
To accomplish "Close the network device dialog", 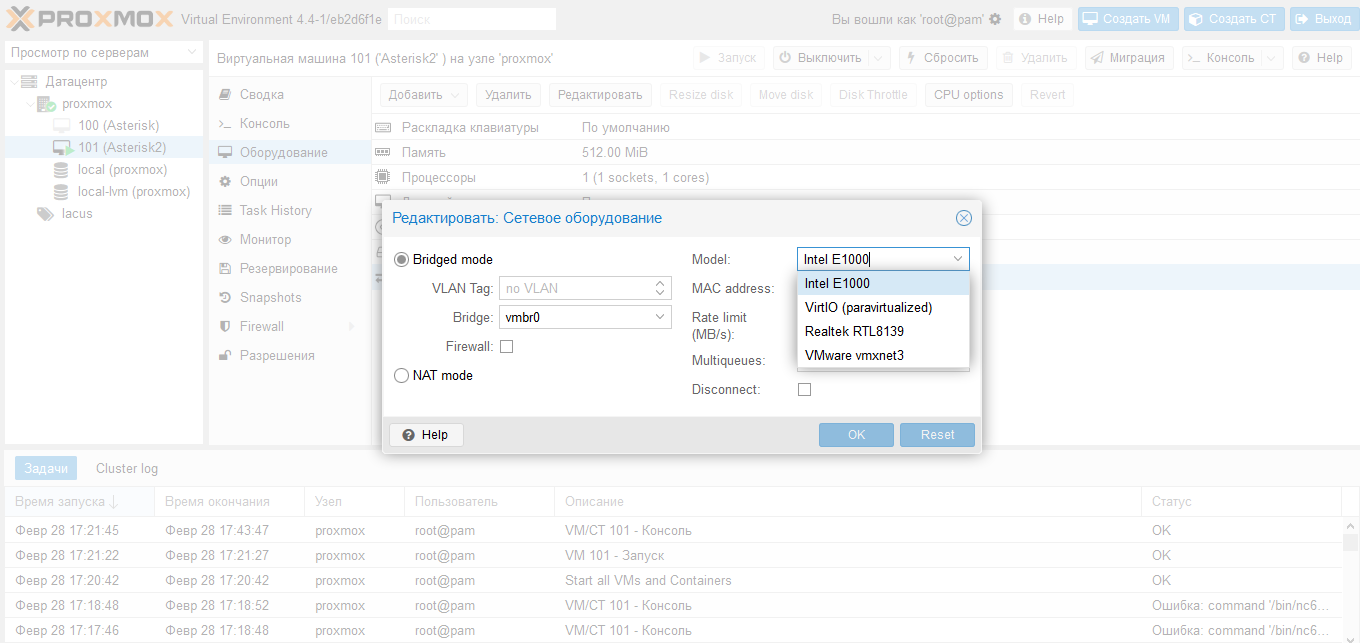I will pyautogui.click(x=963, y=218).
